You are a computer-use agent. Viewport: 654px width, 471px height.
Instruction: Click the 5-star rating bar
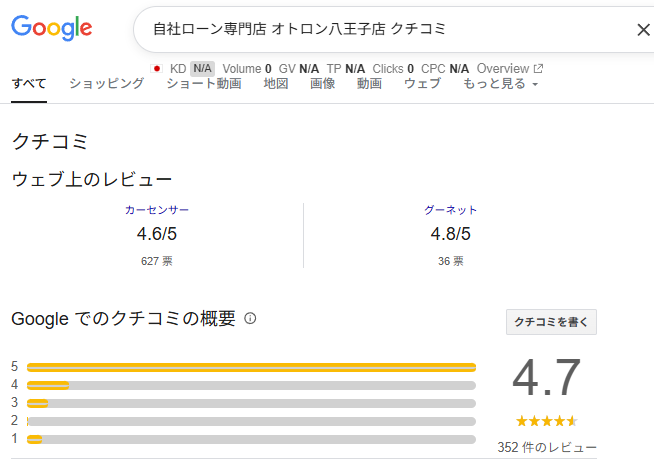tap(252, 367)
